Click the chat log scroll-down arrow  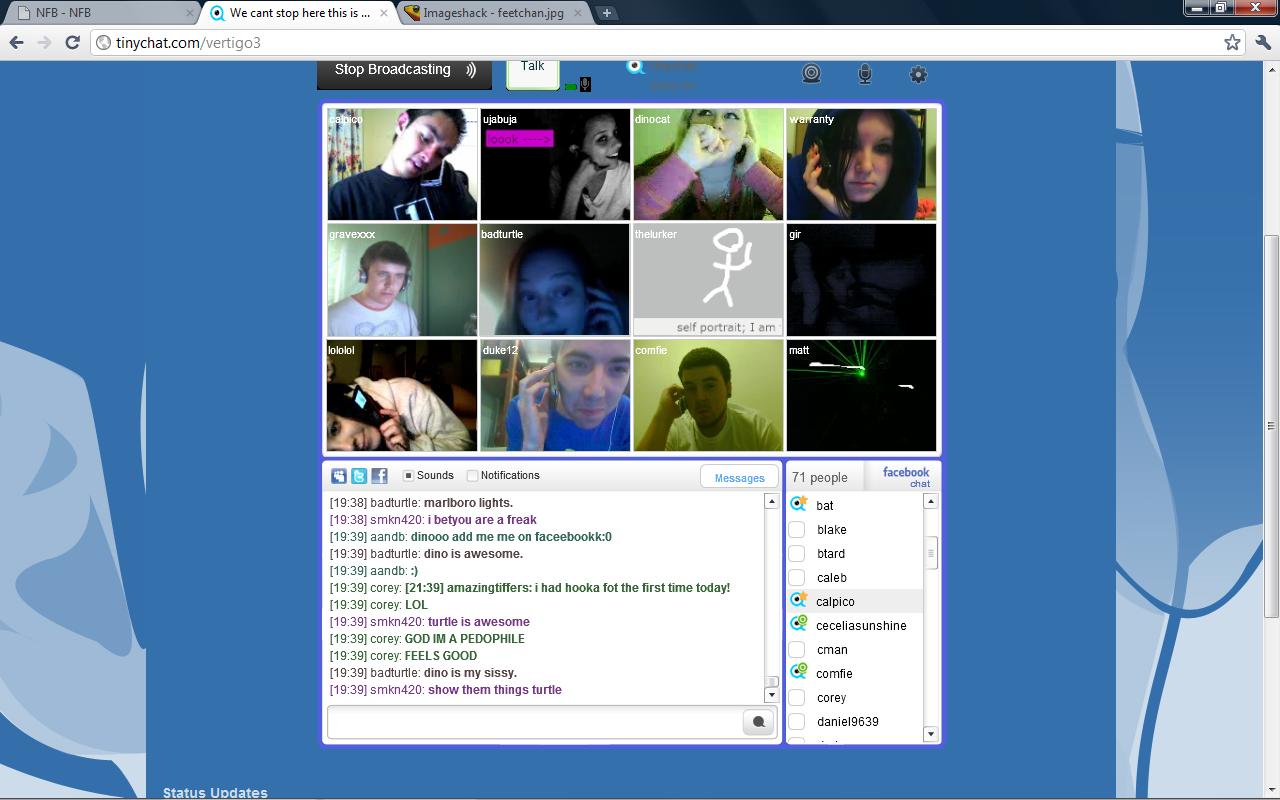point(771,695)
